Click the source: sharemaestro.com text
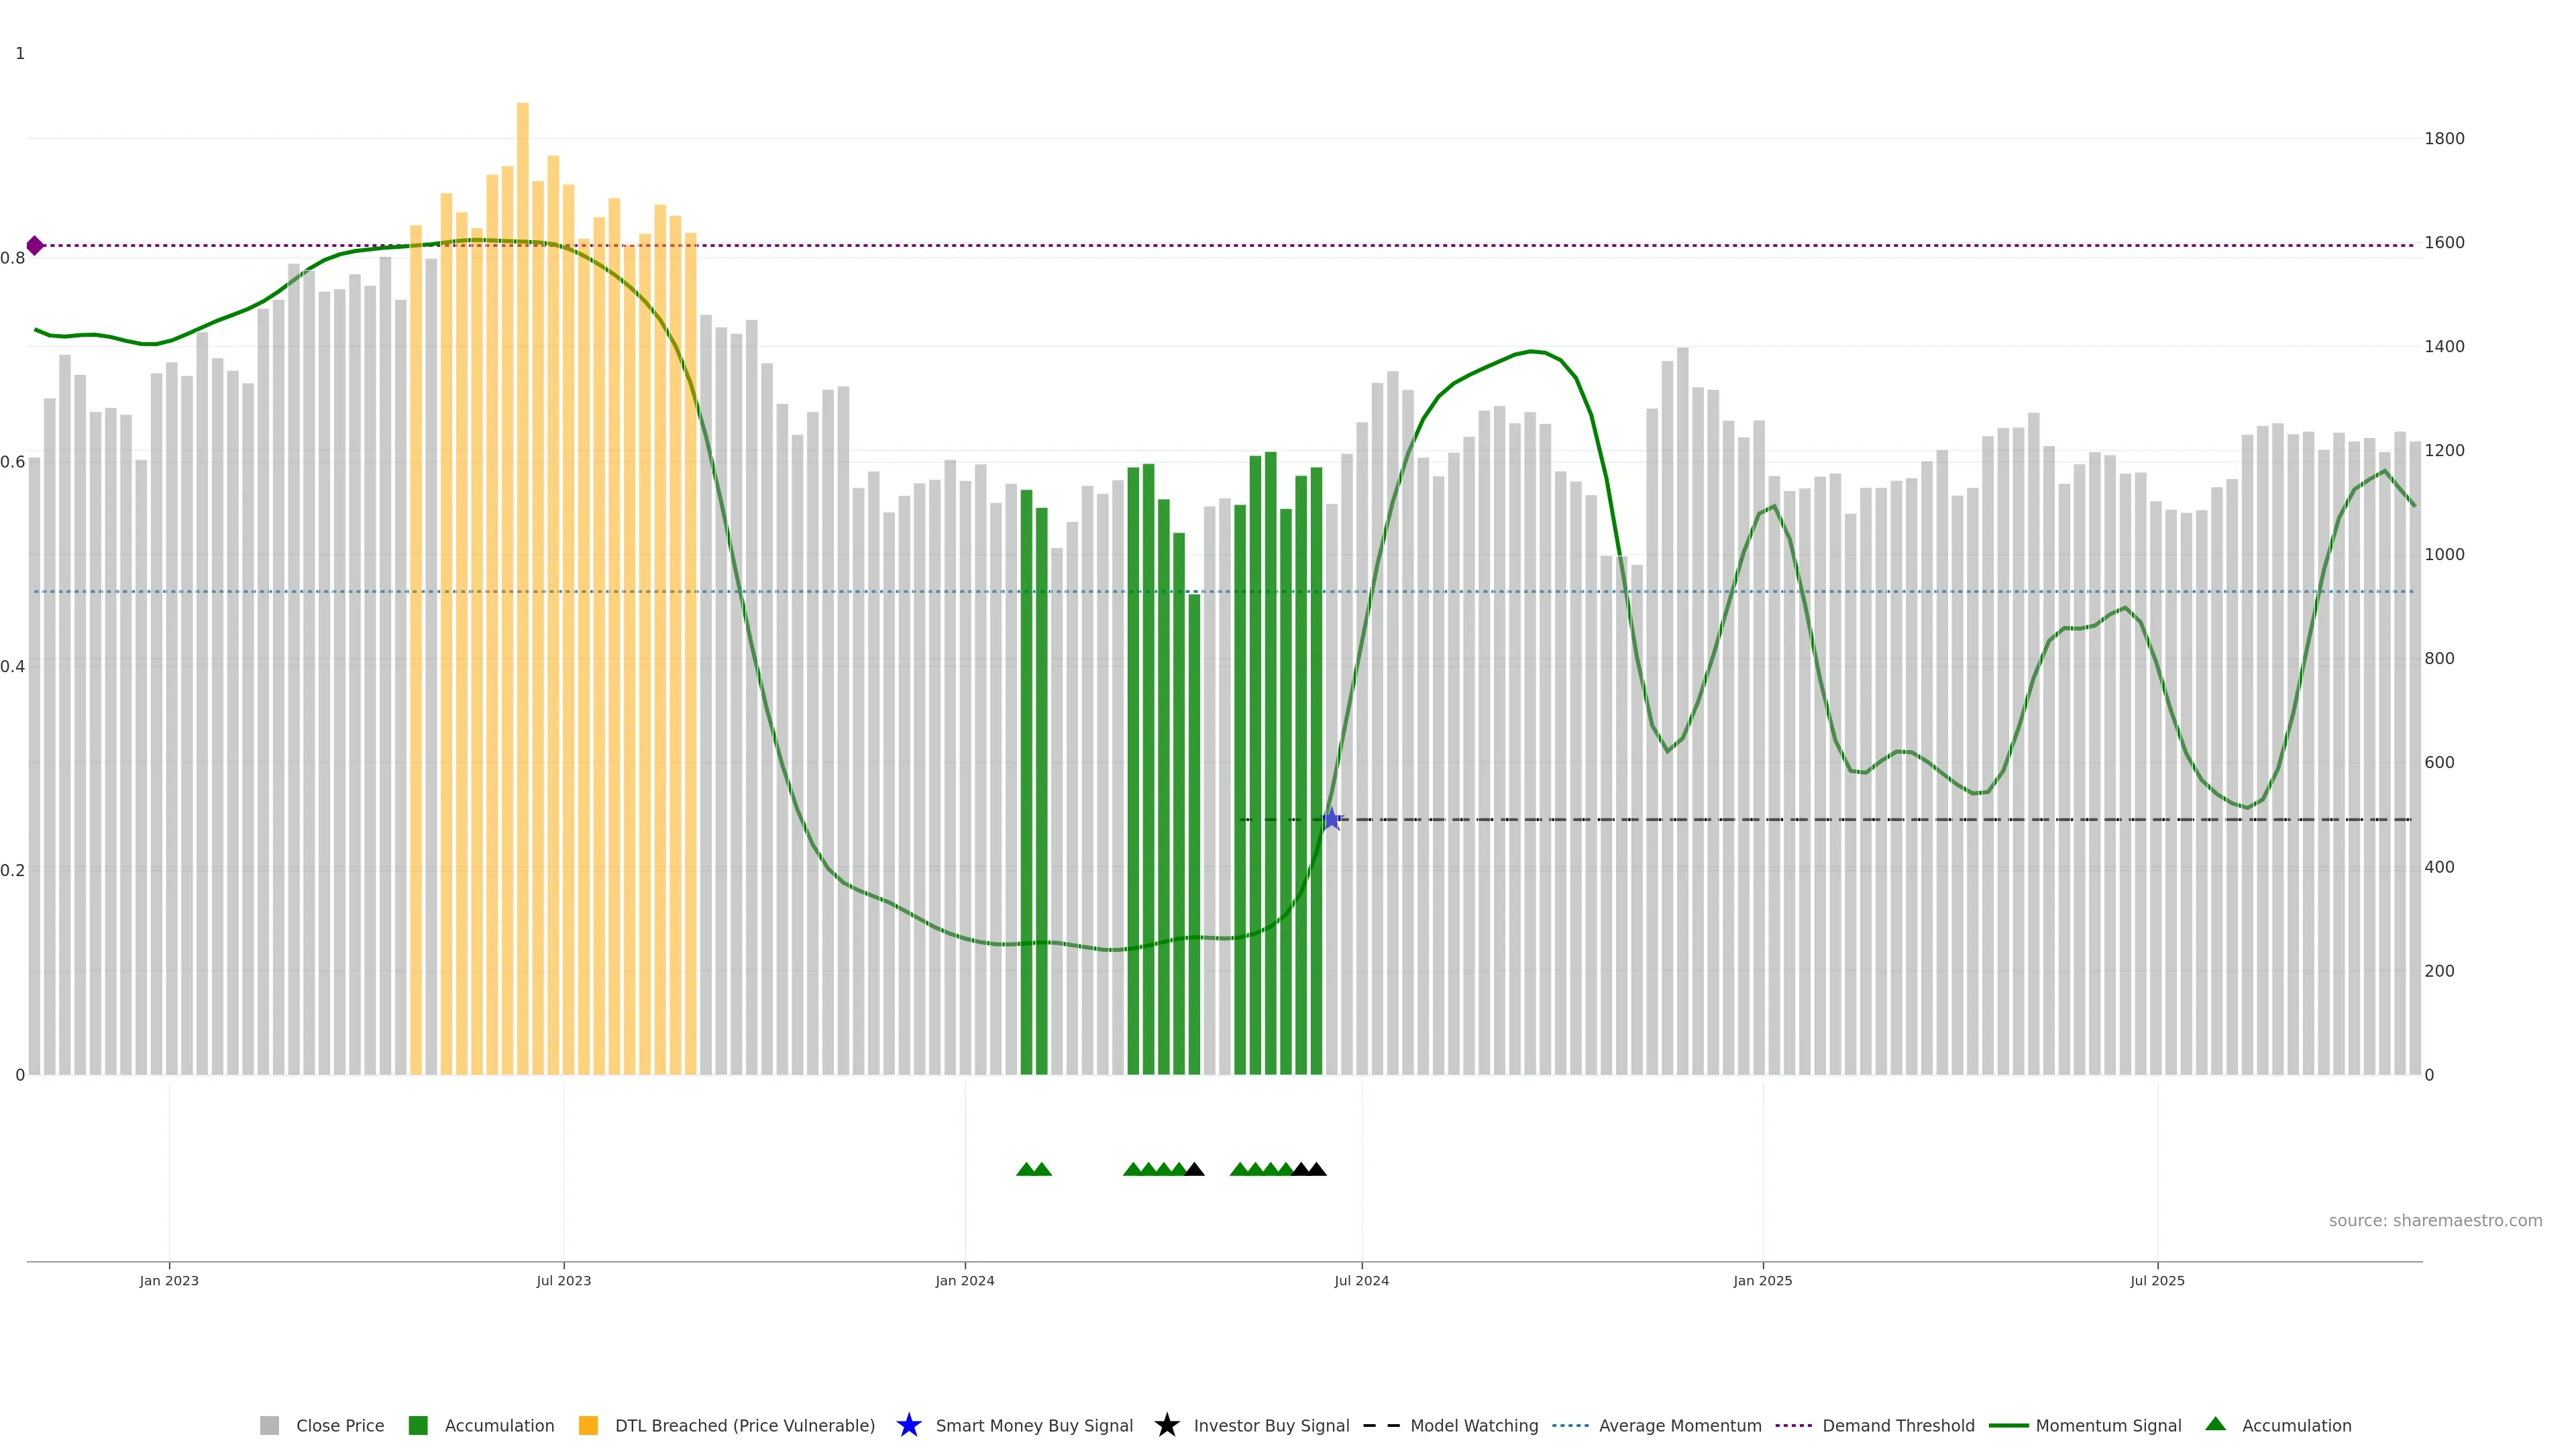2576x1449 pixels. (2435, 1221)
